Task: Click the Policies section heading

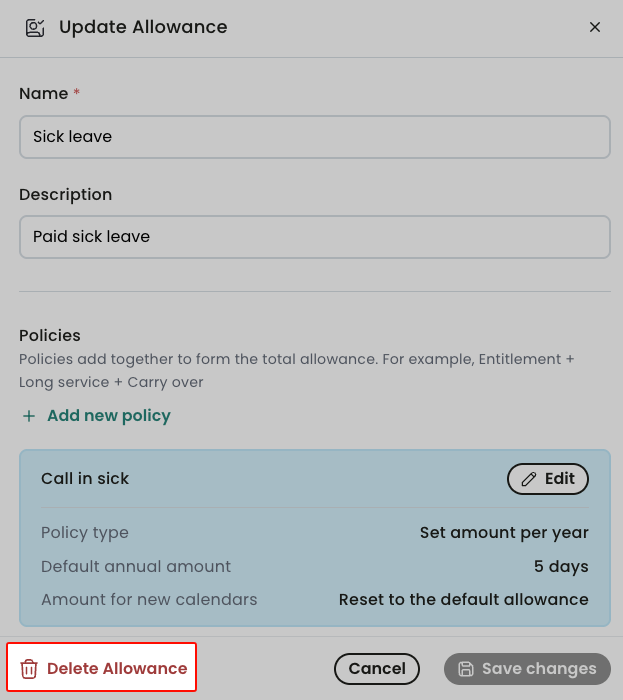Action: 50,336
